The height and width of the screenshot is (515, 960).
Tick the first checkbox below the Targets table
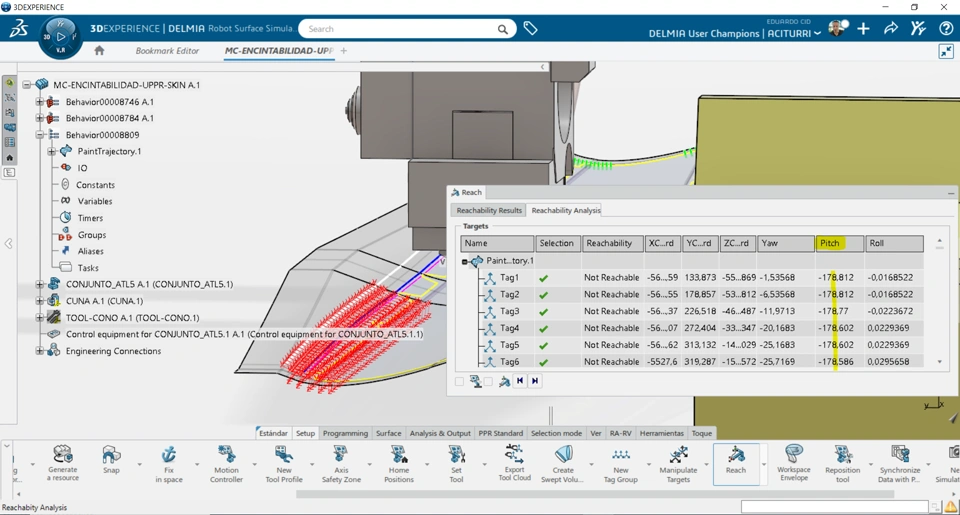(459, 382)
